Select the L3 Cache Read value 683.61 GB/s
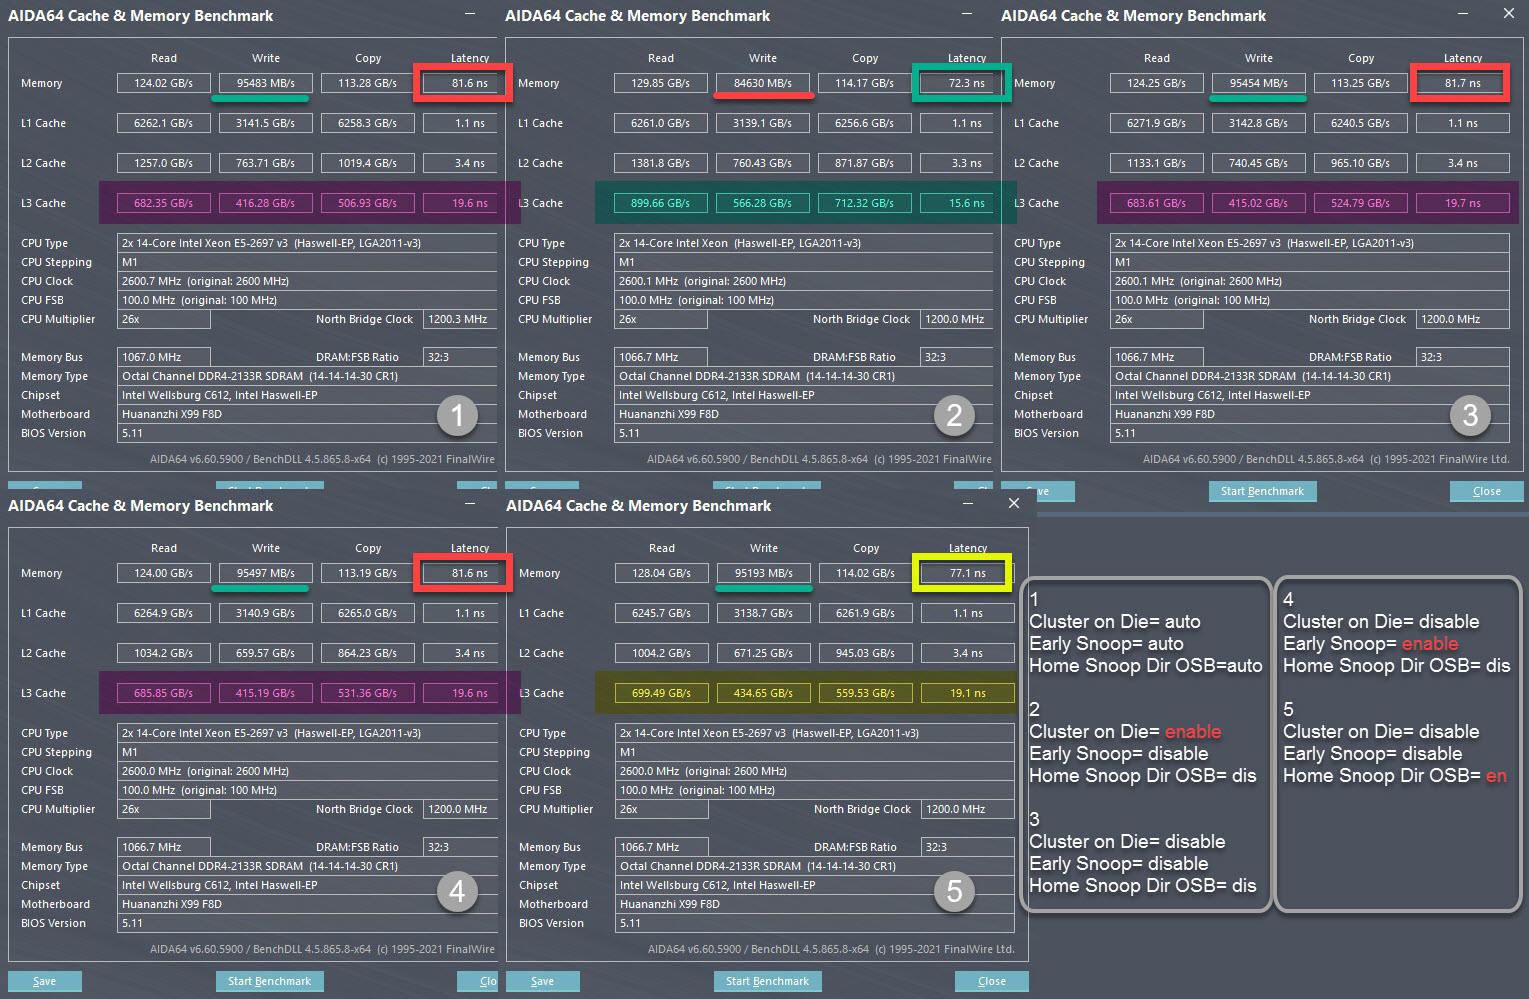Viewport: 1529px width, 999px height. 1156,203
